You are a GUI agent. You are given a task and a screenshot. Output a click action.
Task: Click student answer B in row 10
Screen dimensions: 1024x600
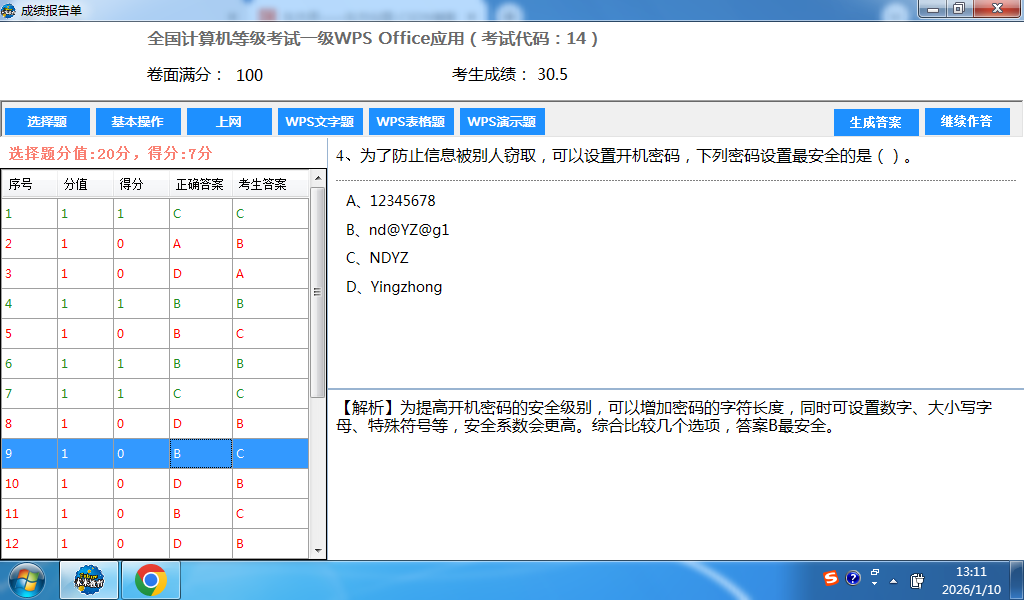270,484
